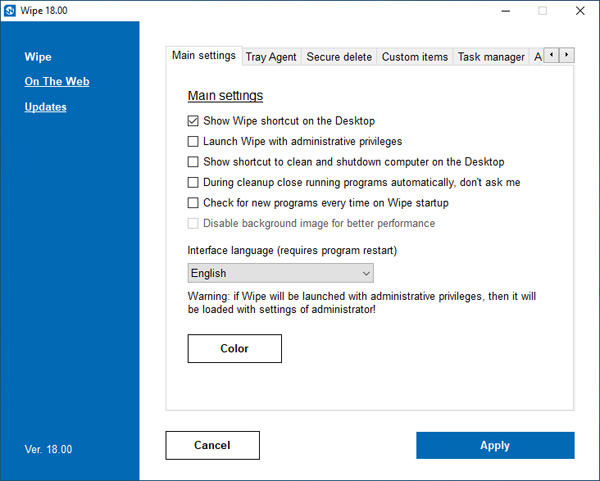This screenshot has width=600, height=481.
Task: Switch to the Custom items tab
Action: pyautogui.click(x=415, y=57)
